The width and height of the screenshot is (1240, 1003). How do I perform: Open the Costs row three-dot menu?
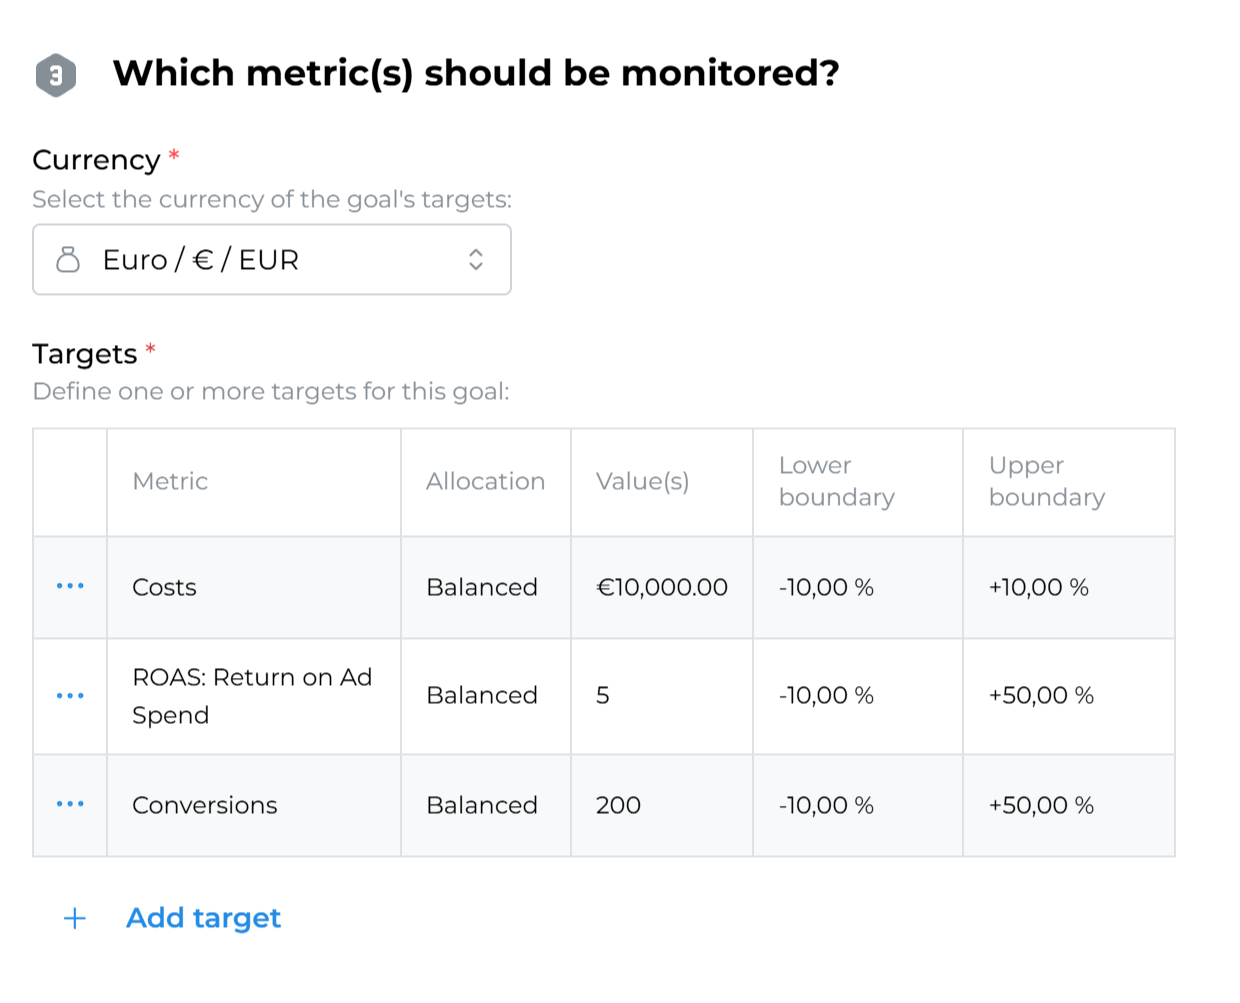pyautogui.click(x=70, y=586)
